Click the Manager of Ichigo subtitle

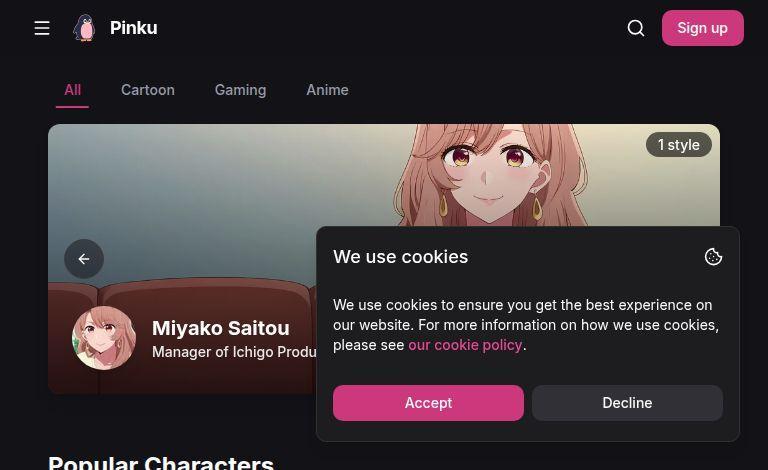click(234, 352)
